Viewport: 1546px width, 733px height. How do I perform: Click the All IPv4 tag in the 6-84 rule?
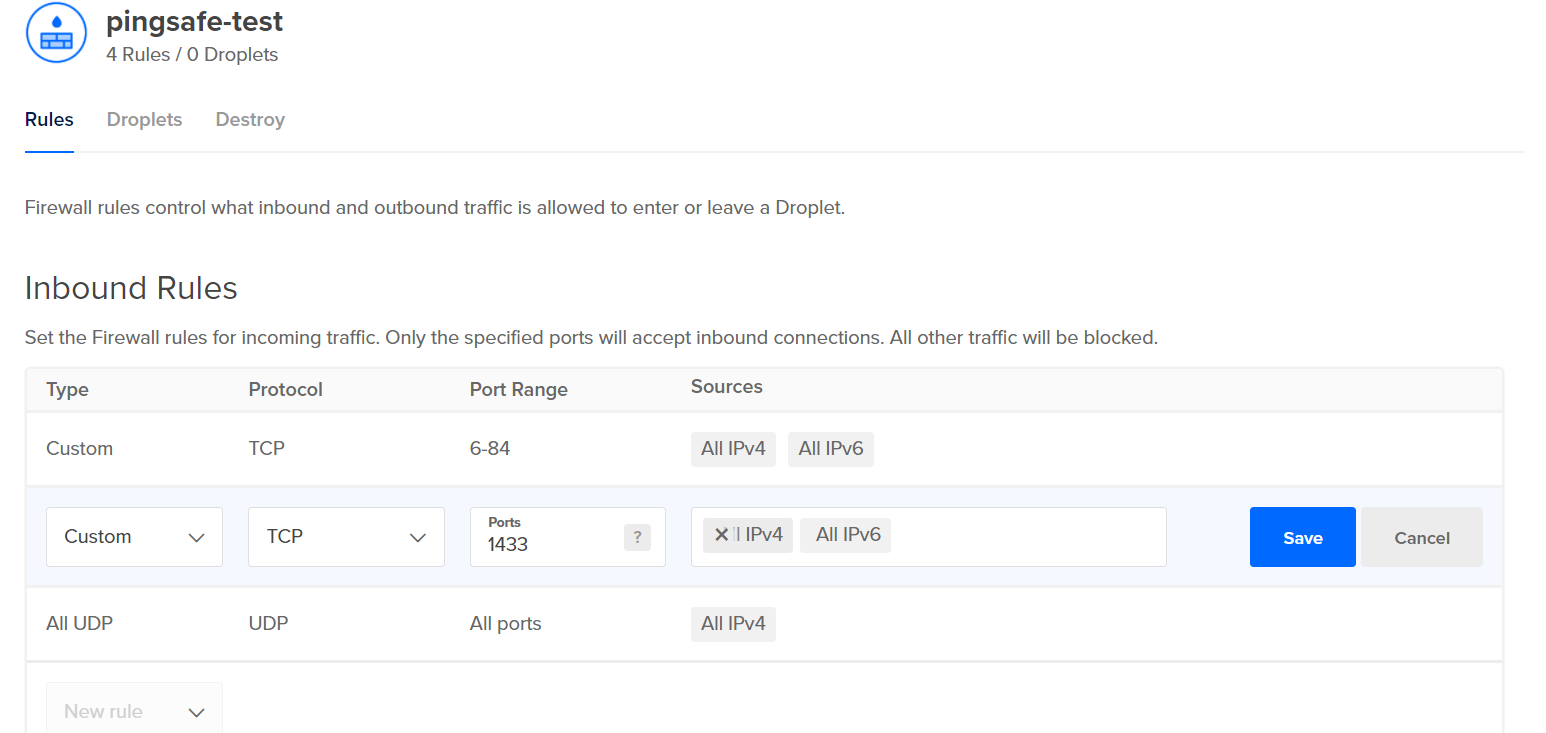733,449
